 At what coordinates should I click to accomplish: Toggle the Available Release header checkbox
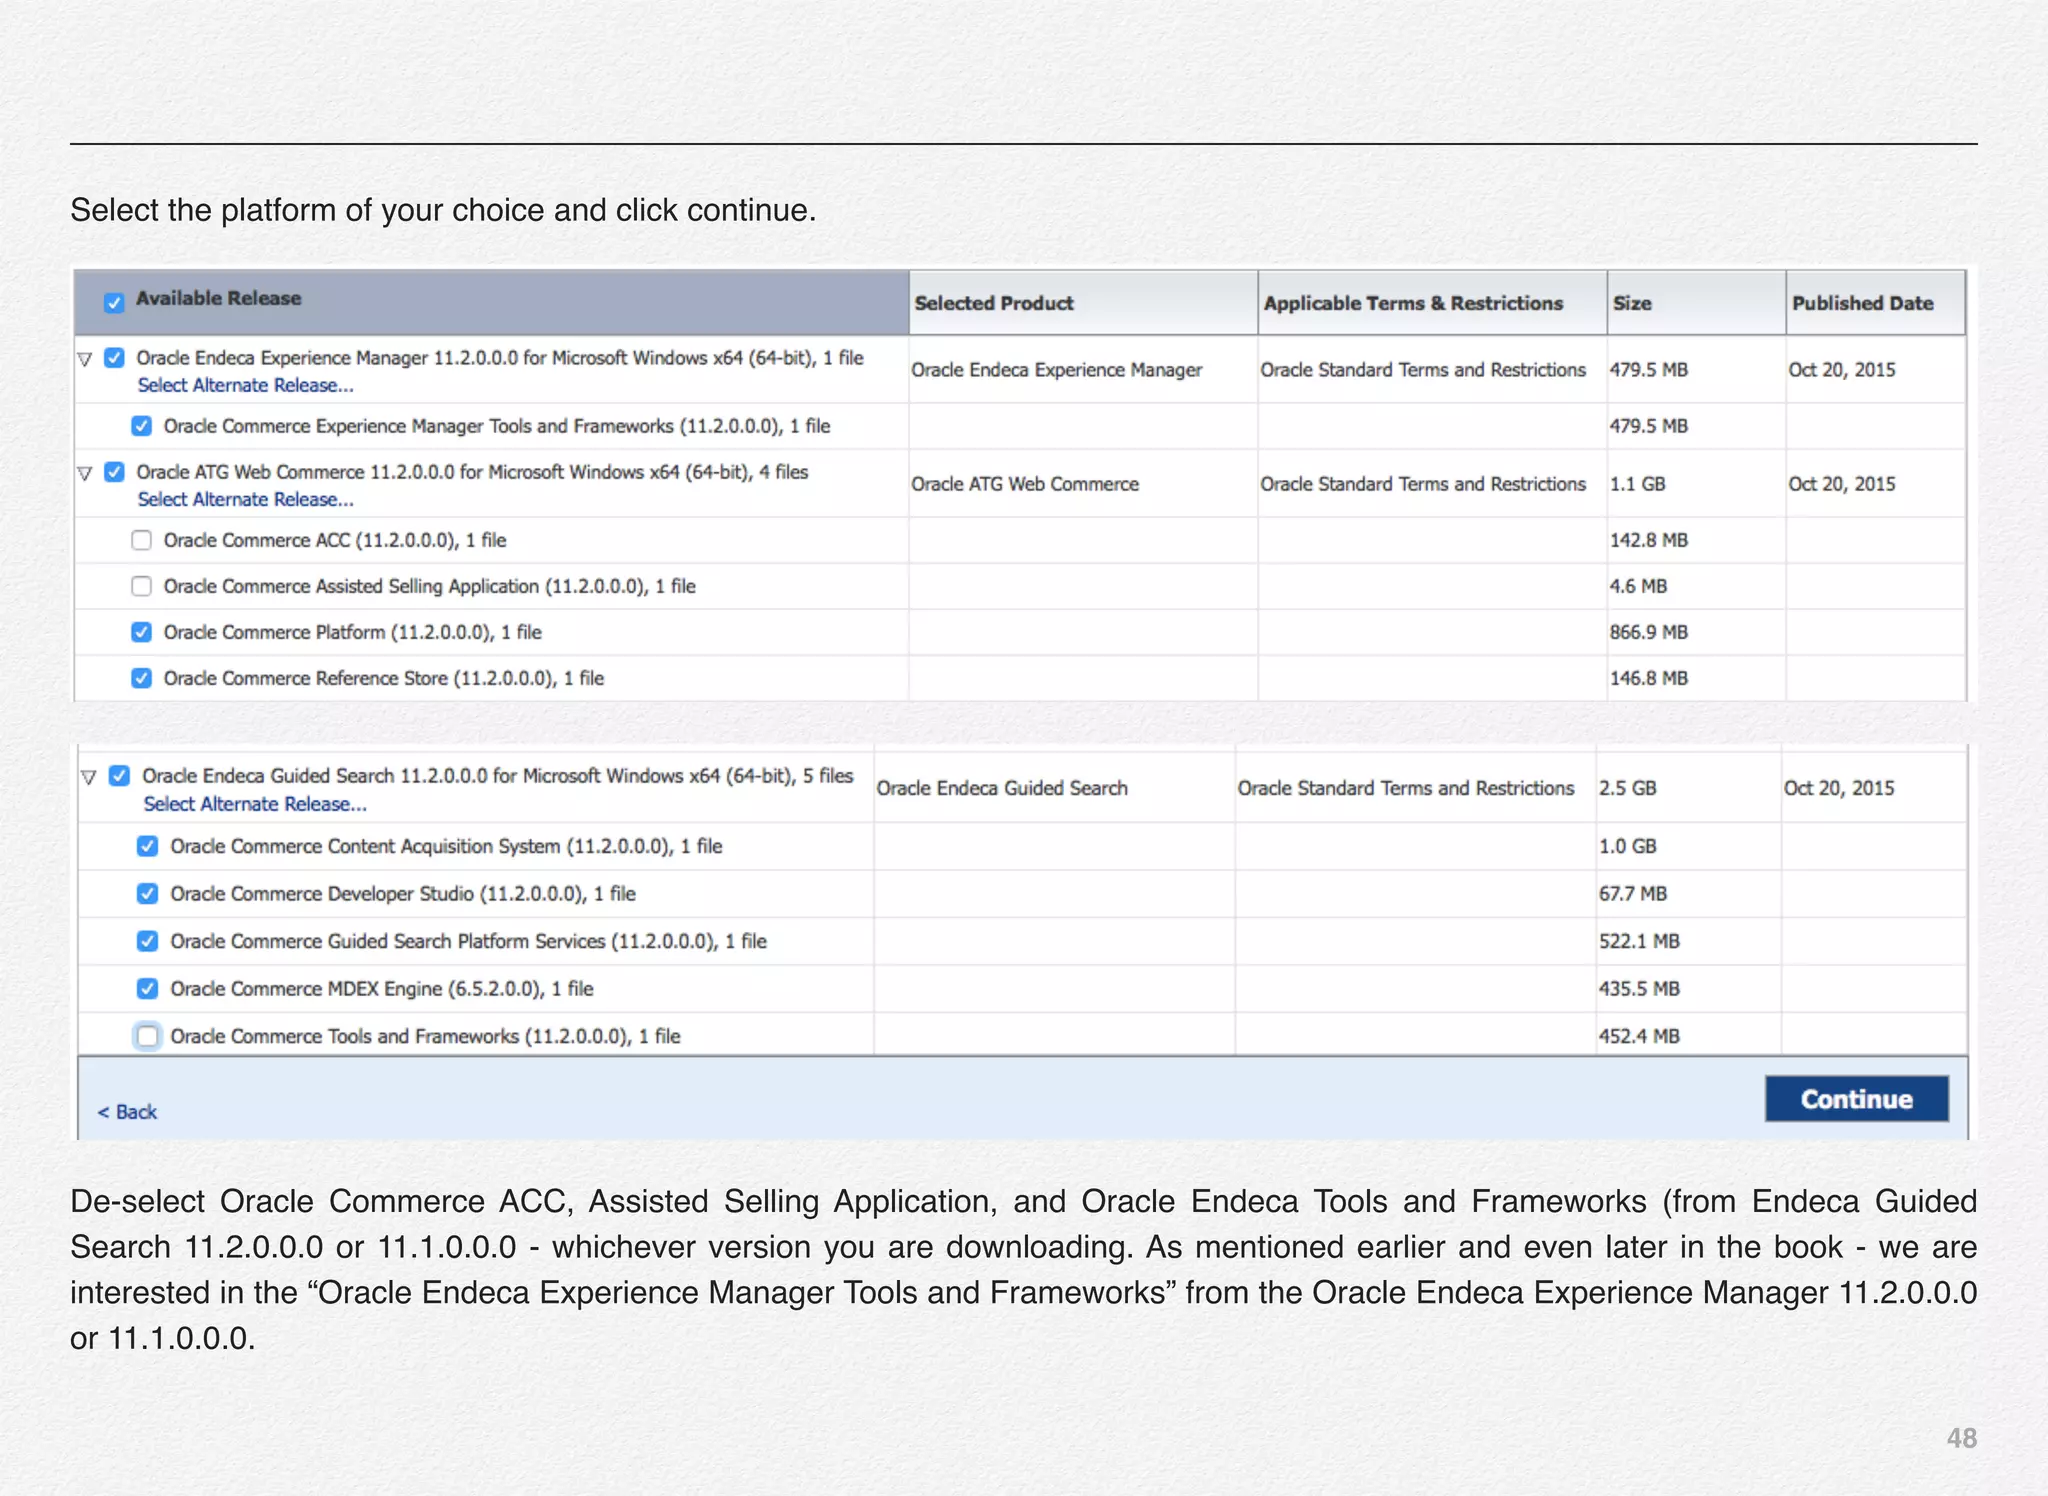114,302
